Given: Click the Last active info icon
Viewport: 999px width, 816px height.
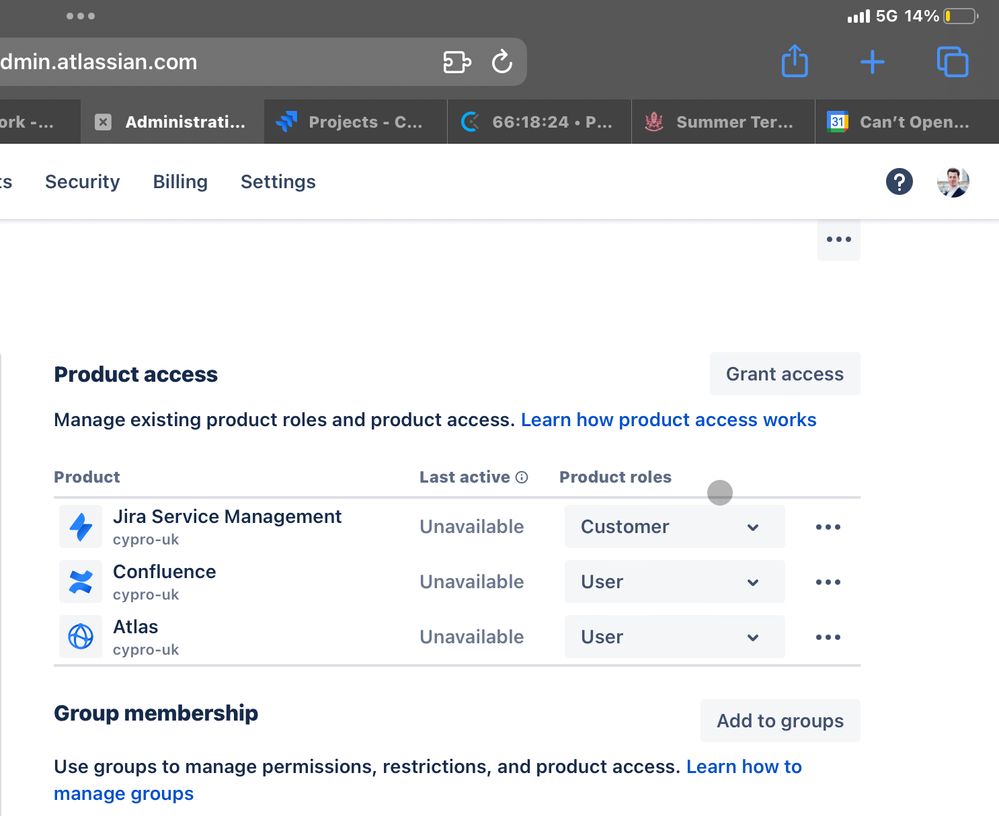Looking at the screenshot, I should click(522, 477).
